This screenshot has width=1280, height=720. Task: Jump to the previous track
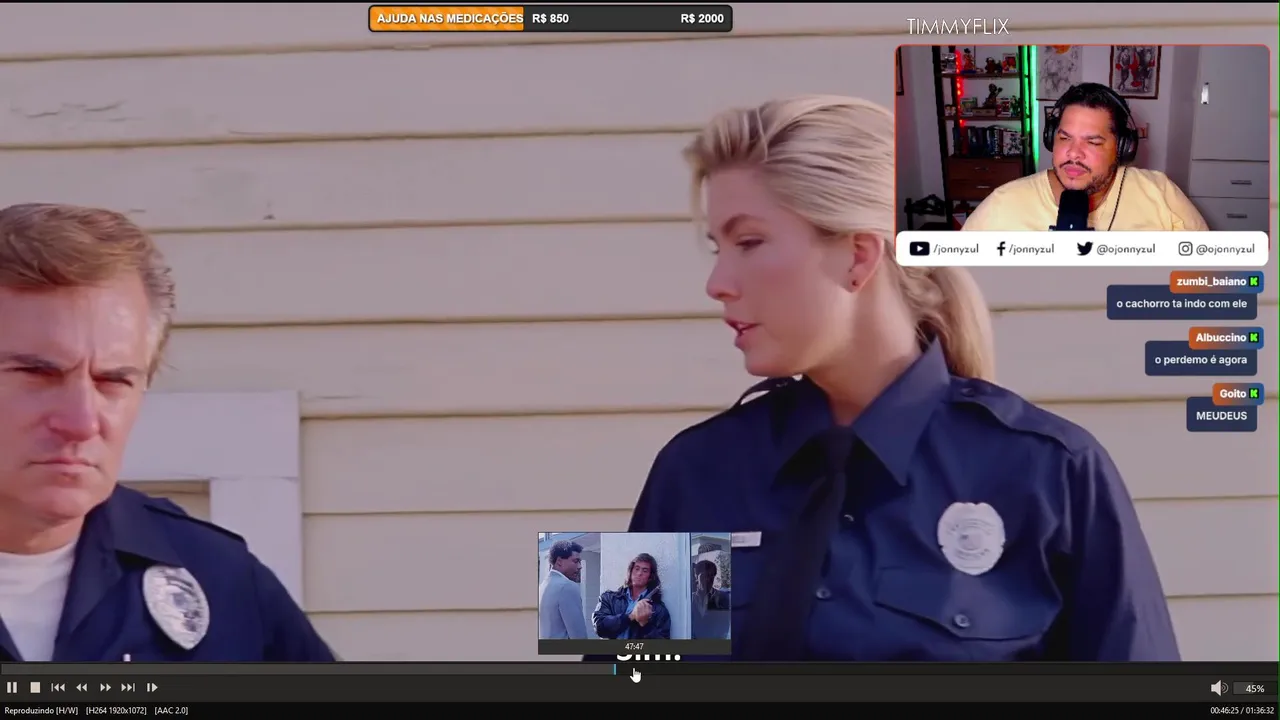[58, 687]
